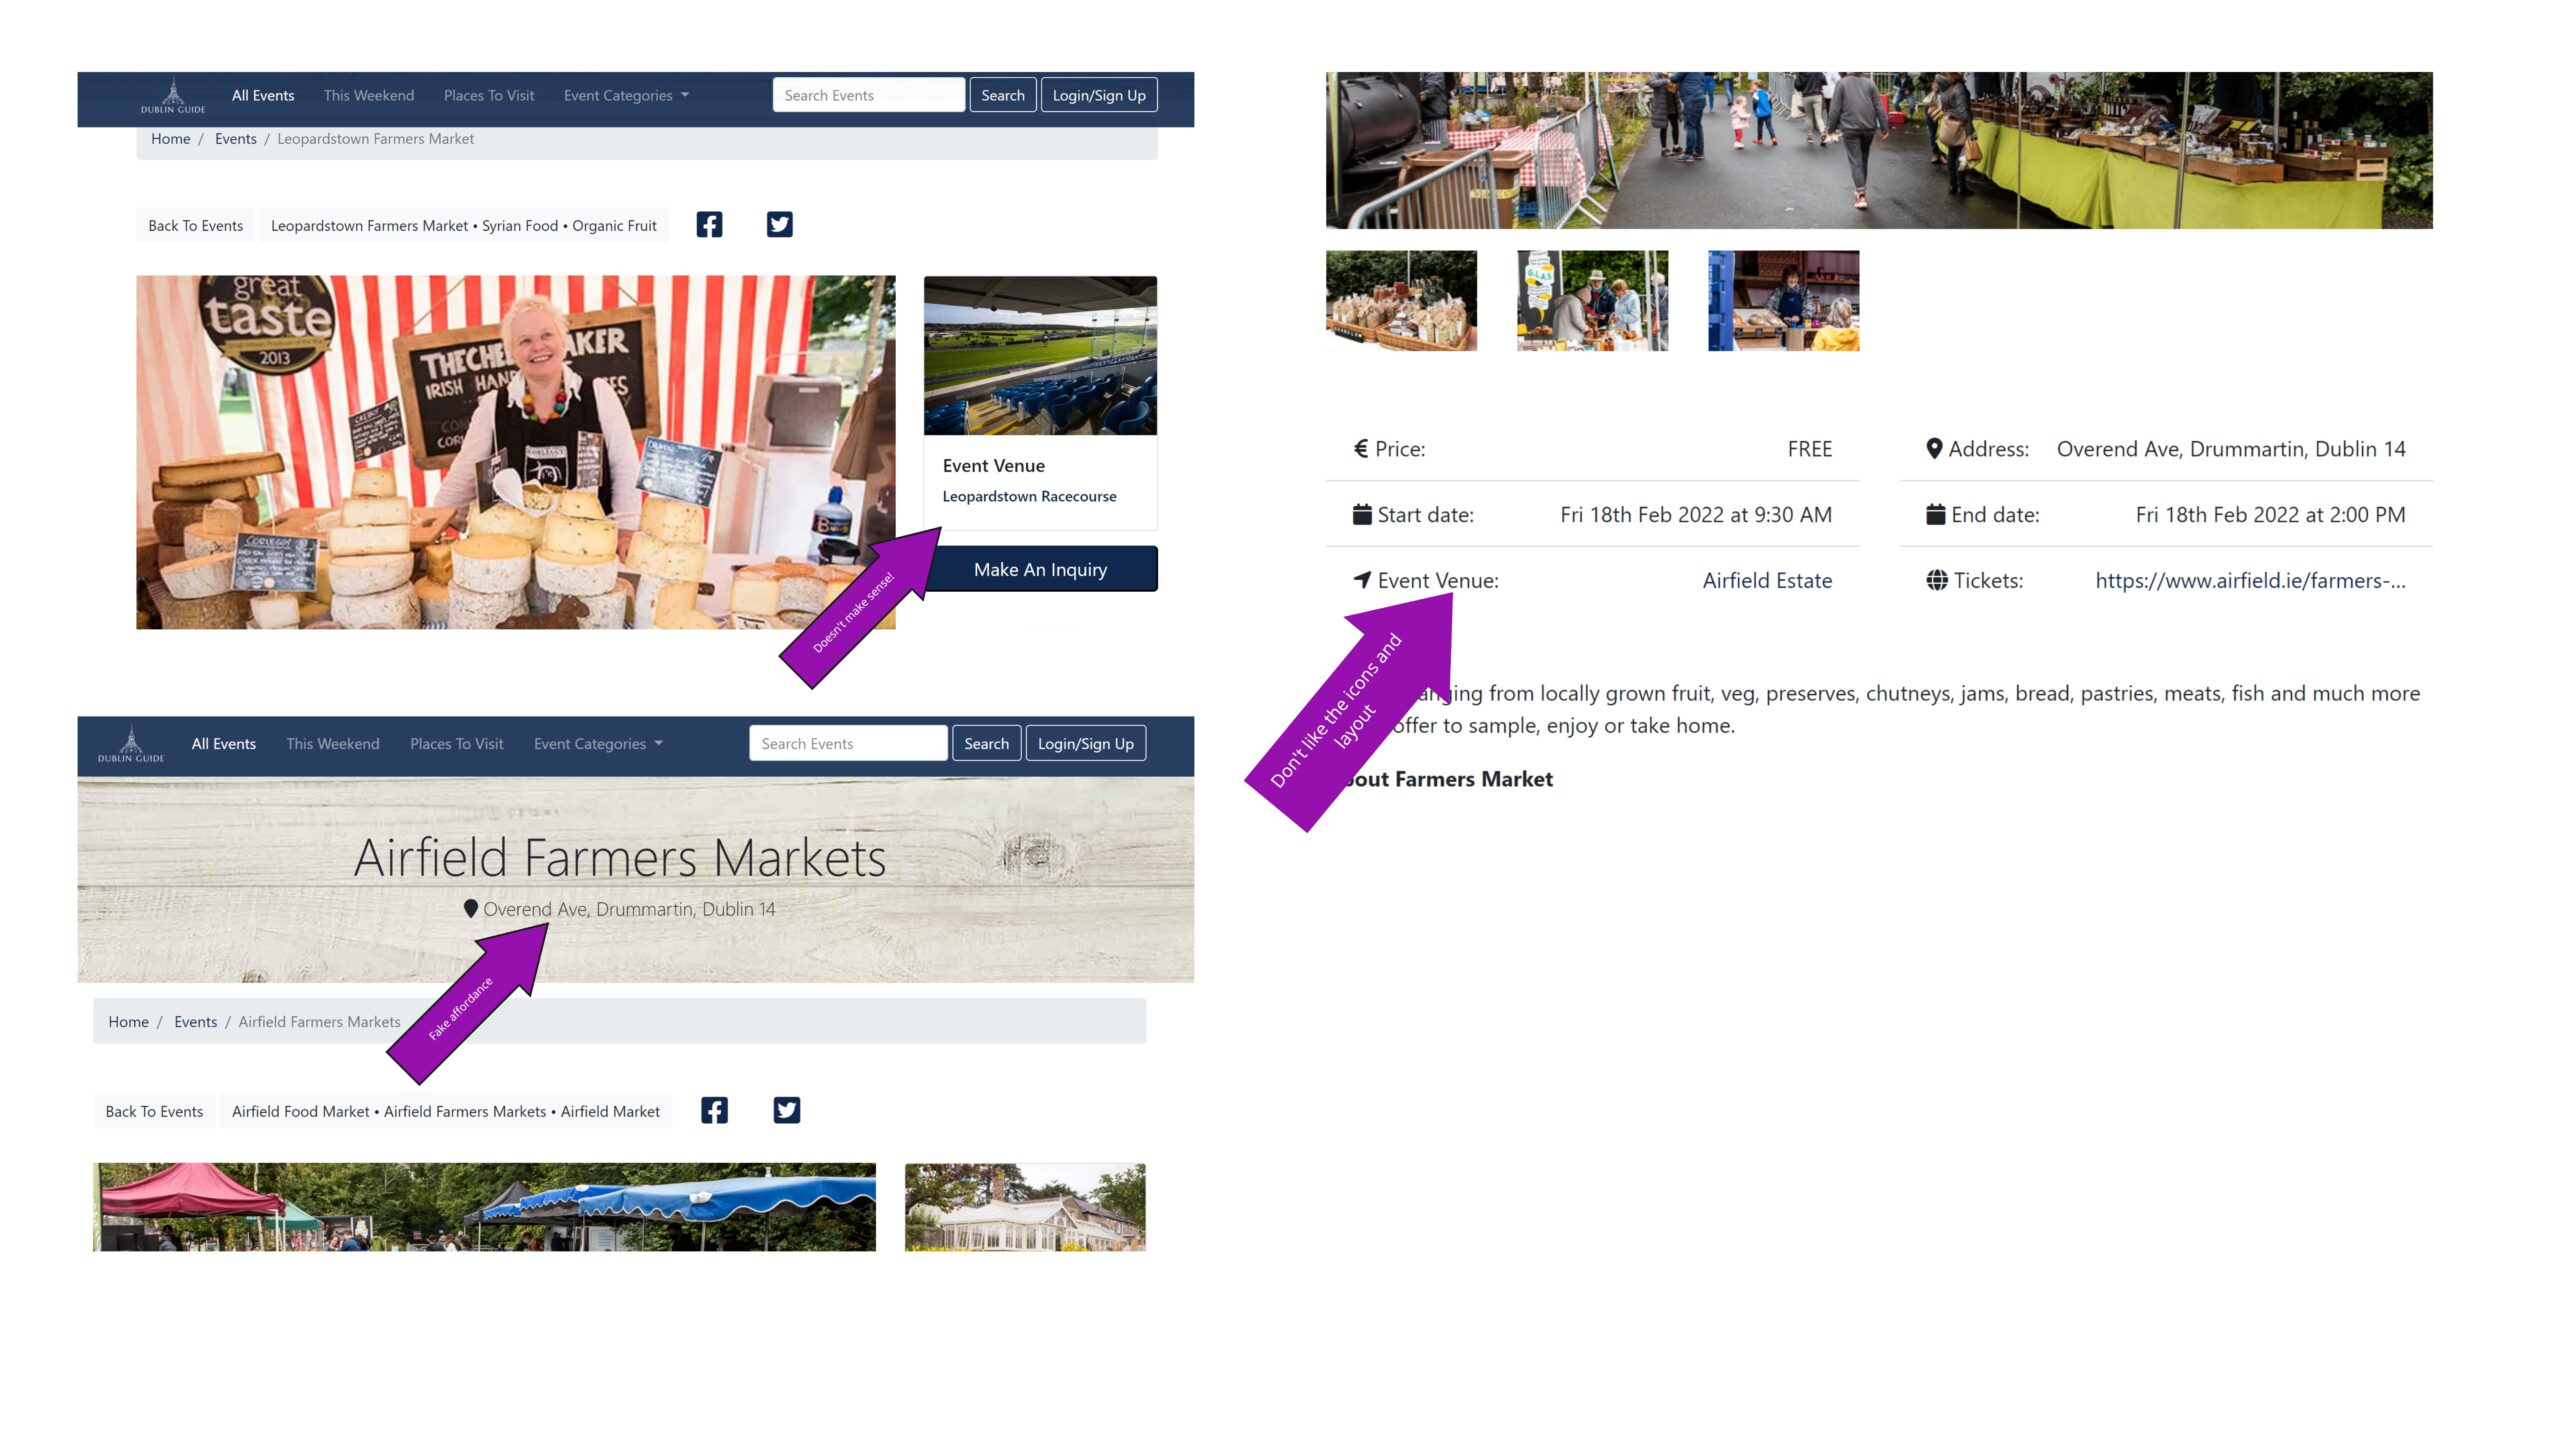Click the calendar icon next to End date
Viewport: 2560px width, 1447px height.
[1936, 513]
